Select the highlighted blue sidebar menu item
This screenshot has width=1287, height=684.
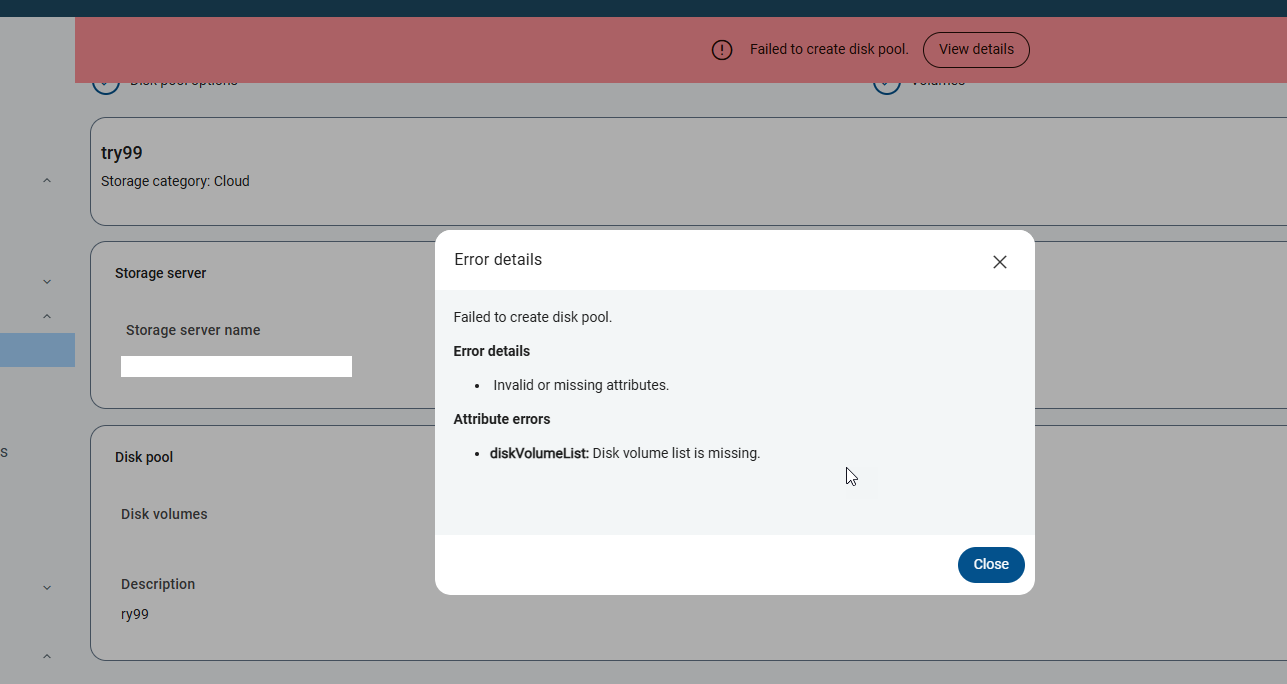pyautogui.click(x=37, y=350)
